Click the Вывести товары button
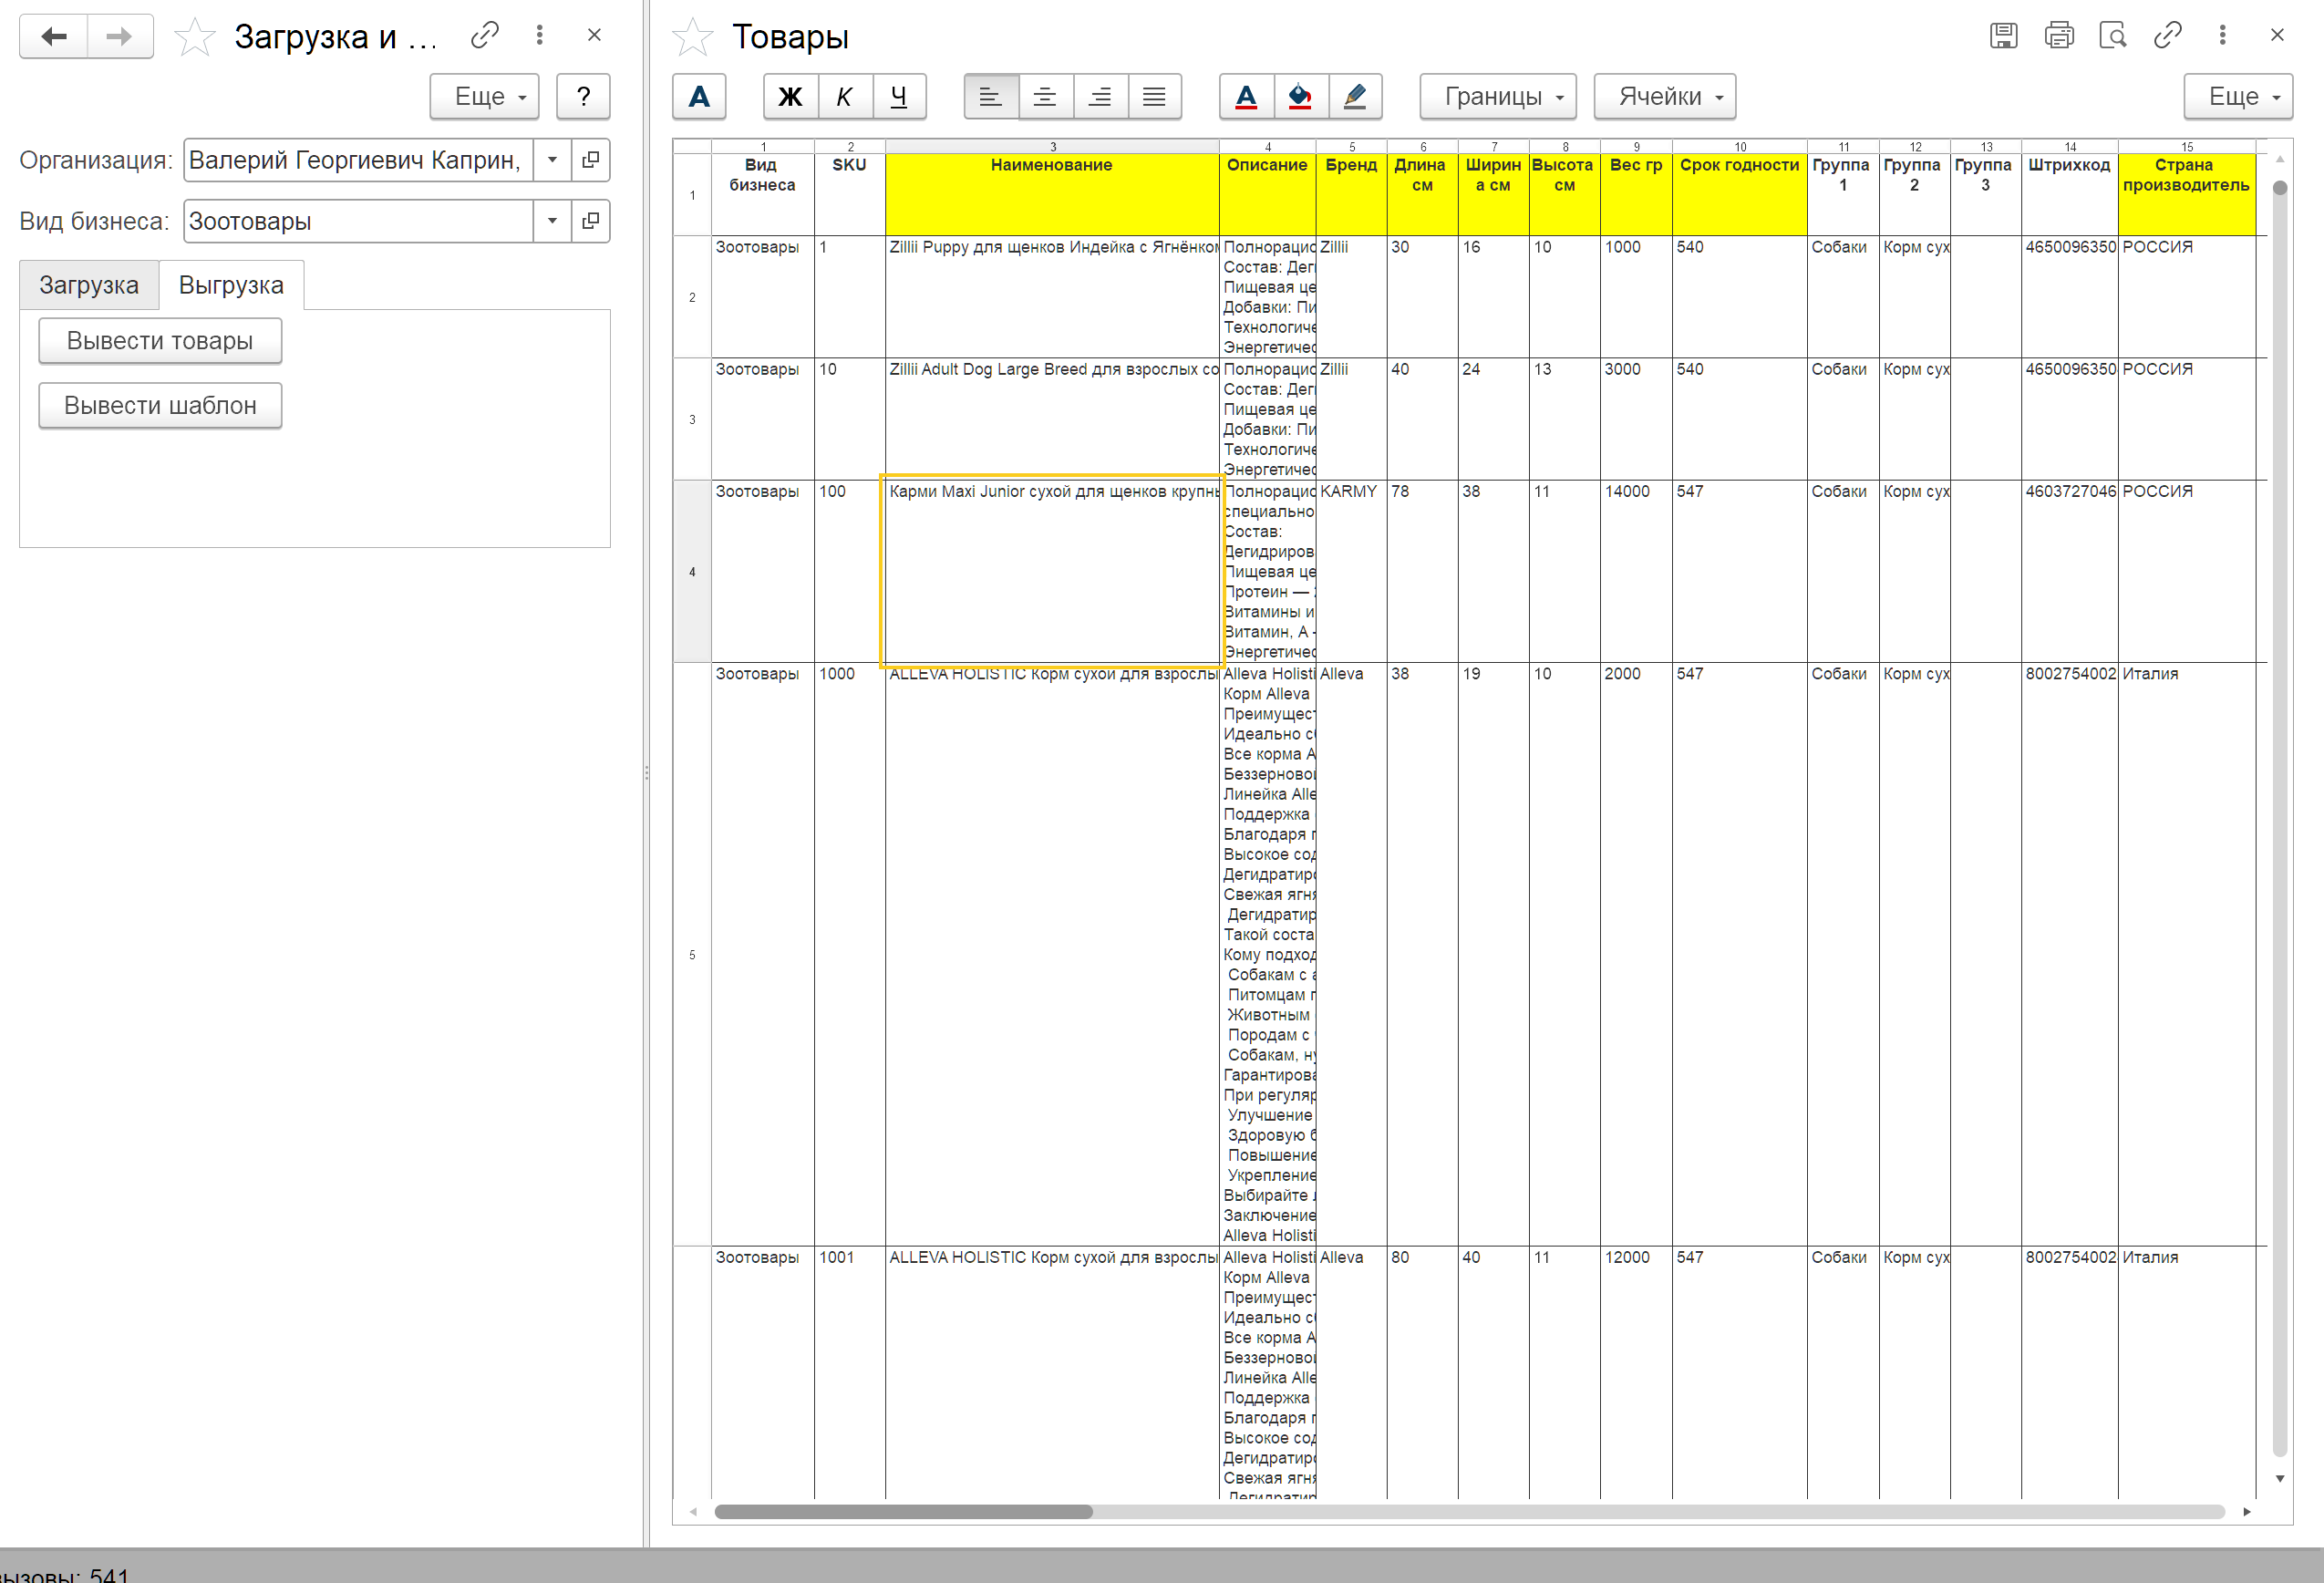This screenshot has height=1583, width=2324. 160,341
